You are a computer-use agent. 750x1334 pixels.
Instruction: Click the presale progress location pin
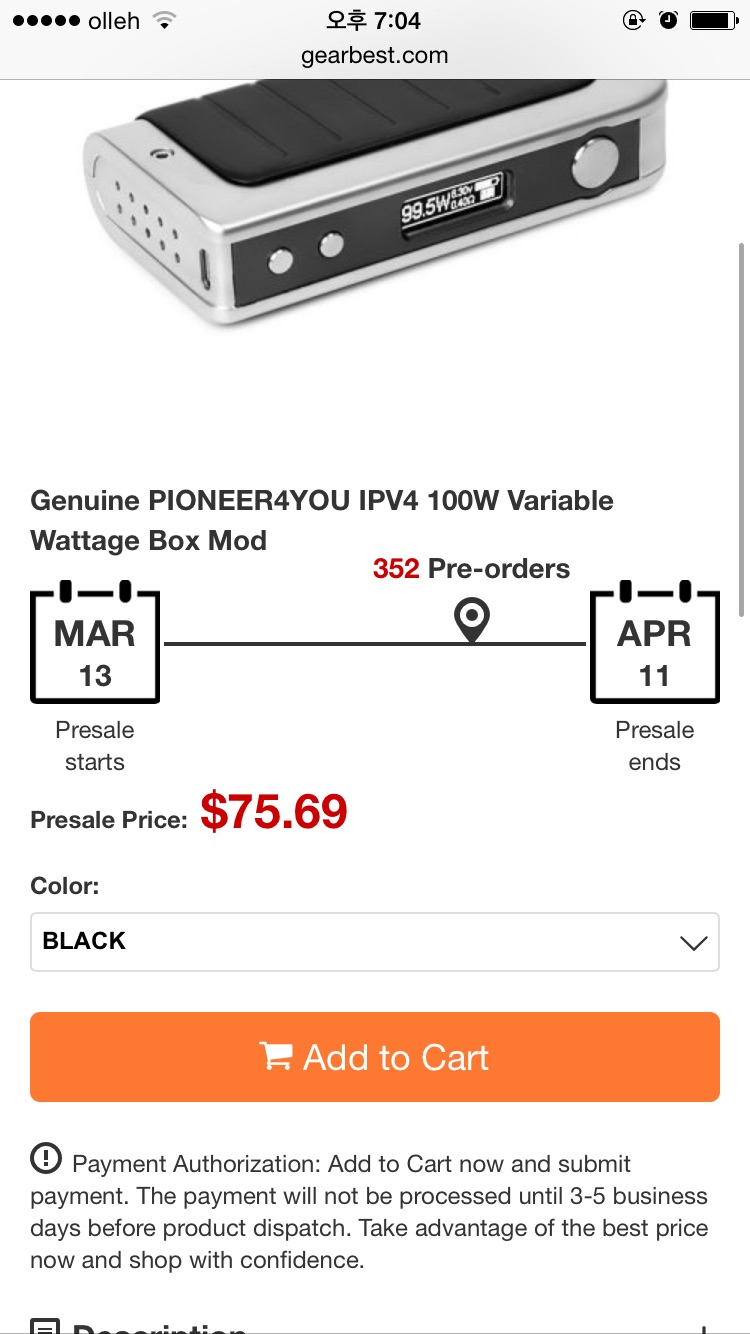[x=471, y=620]
